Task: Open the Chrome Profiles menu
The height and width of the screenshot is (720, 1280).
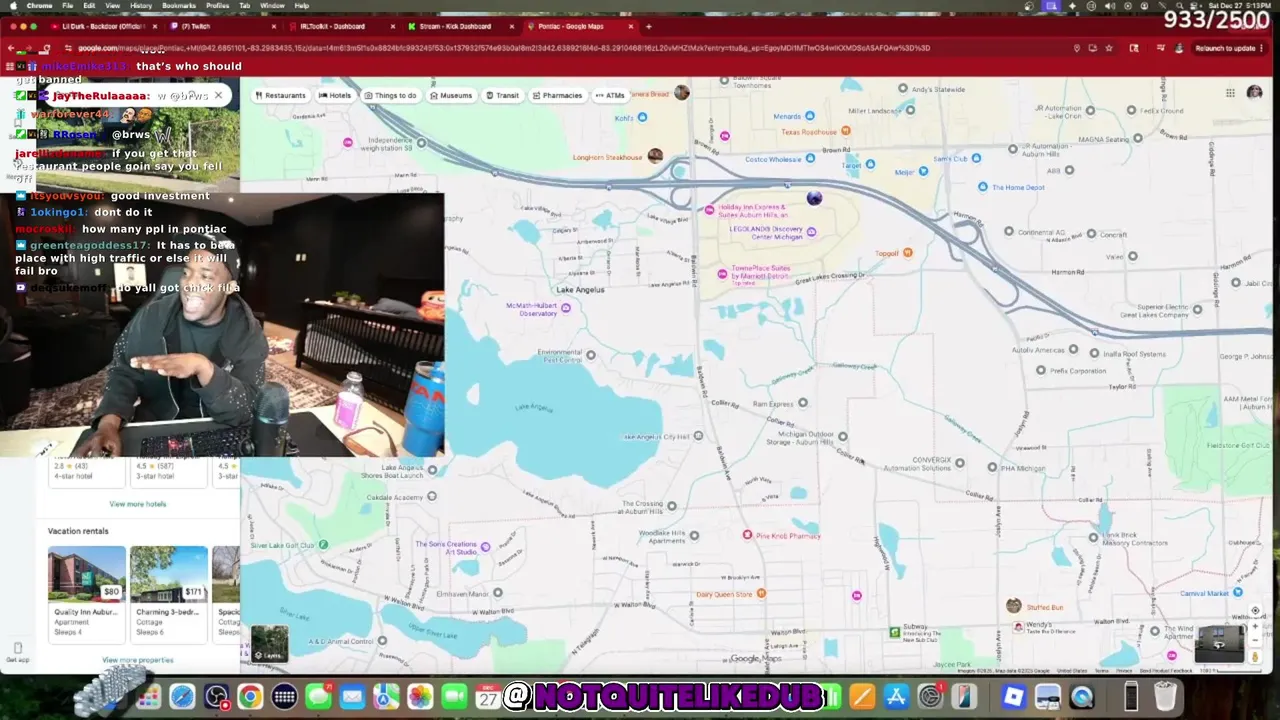Action: 217,6
